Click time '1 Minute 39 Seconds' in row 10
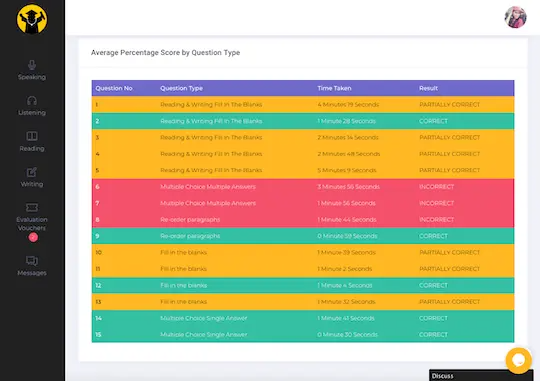The image size is (540, 381). tap(346, 253)
